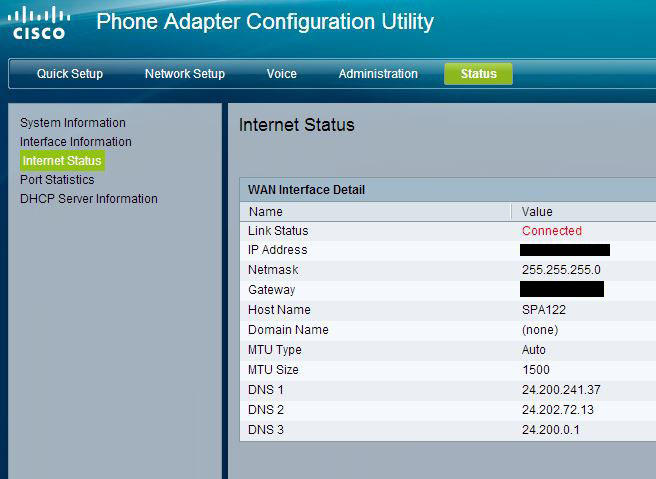This screenshot has height=479, width=656.
Task: Select the highlighted Status tab
Action: tap(478, 74)
